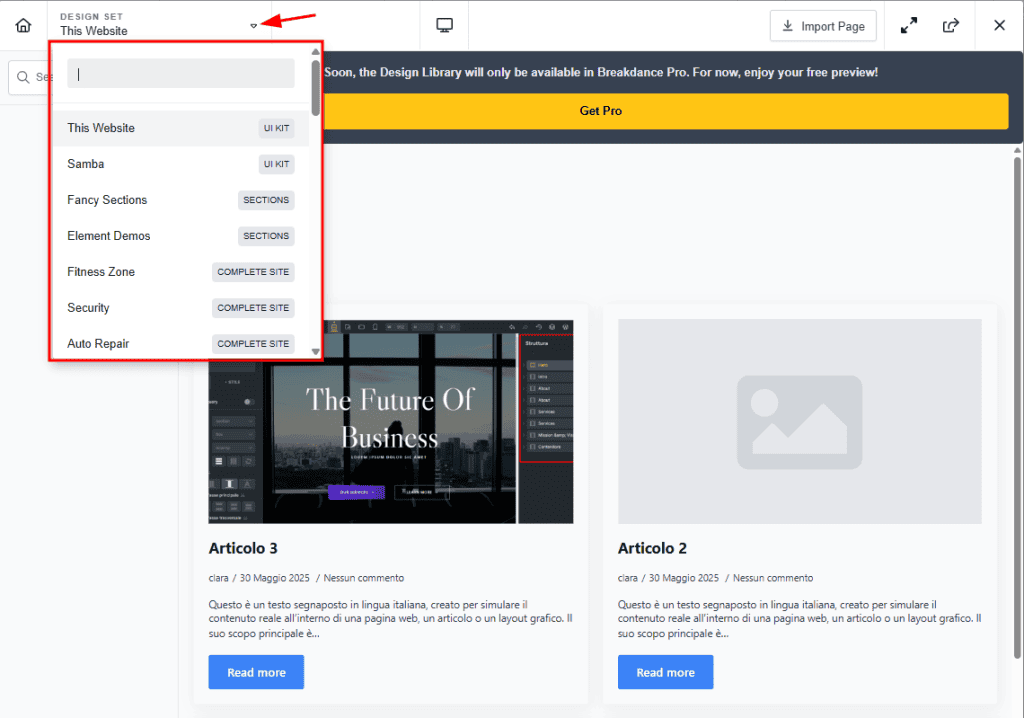Go to the home icon
This screenshot has width=1024, height=718.
24,25
